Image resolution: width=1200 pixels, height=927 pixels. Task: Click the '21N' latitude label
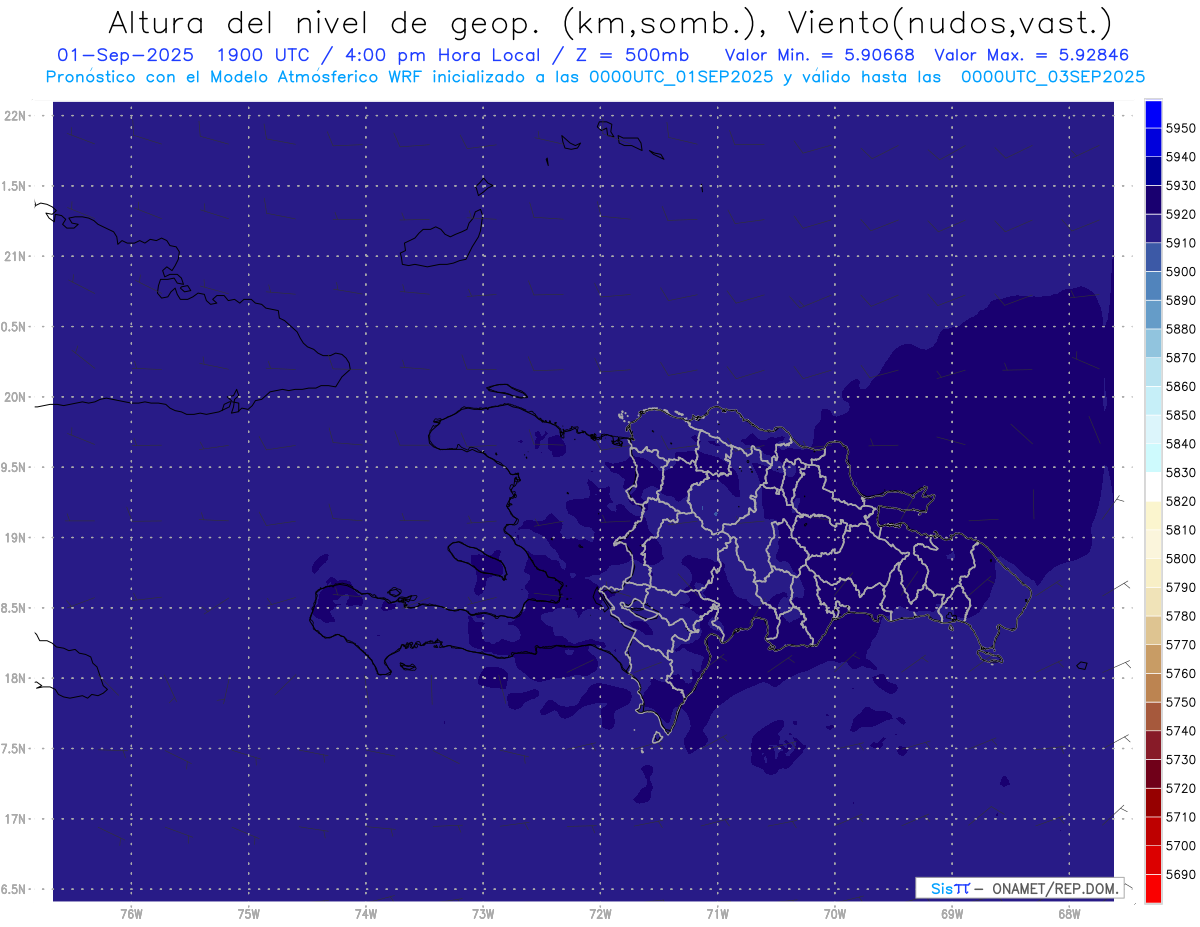16,256
